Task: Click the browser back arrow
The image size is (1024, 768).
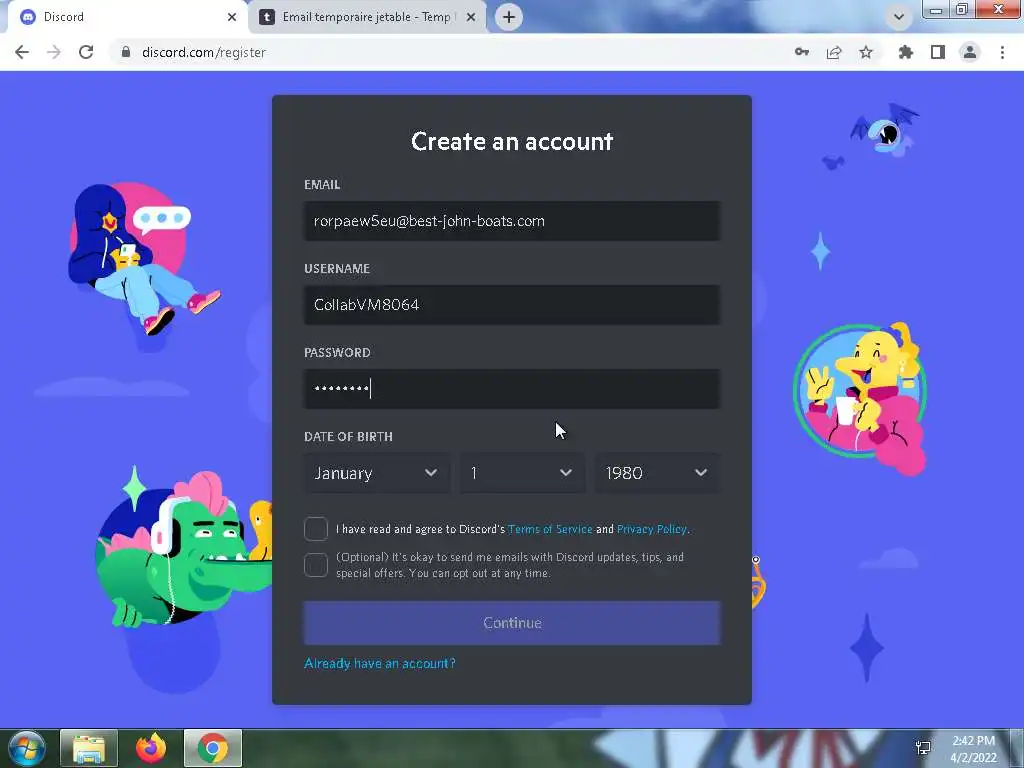Action: coord(22,52)
